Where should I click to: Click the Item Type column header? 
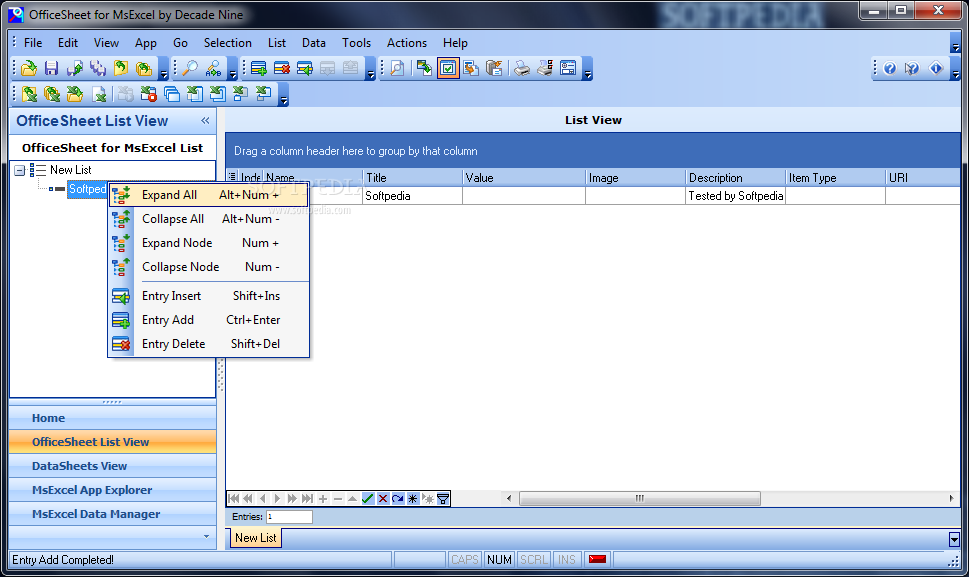point(836,178)
